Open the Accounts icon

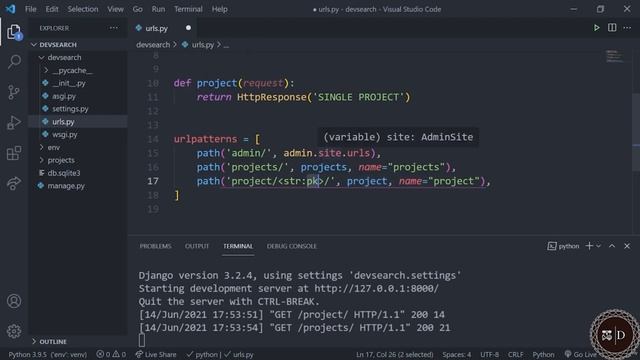[14, 301]
